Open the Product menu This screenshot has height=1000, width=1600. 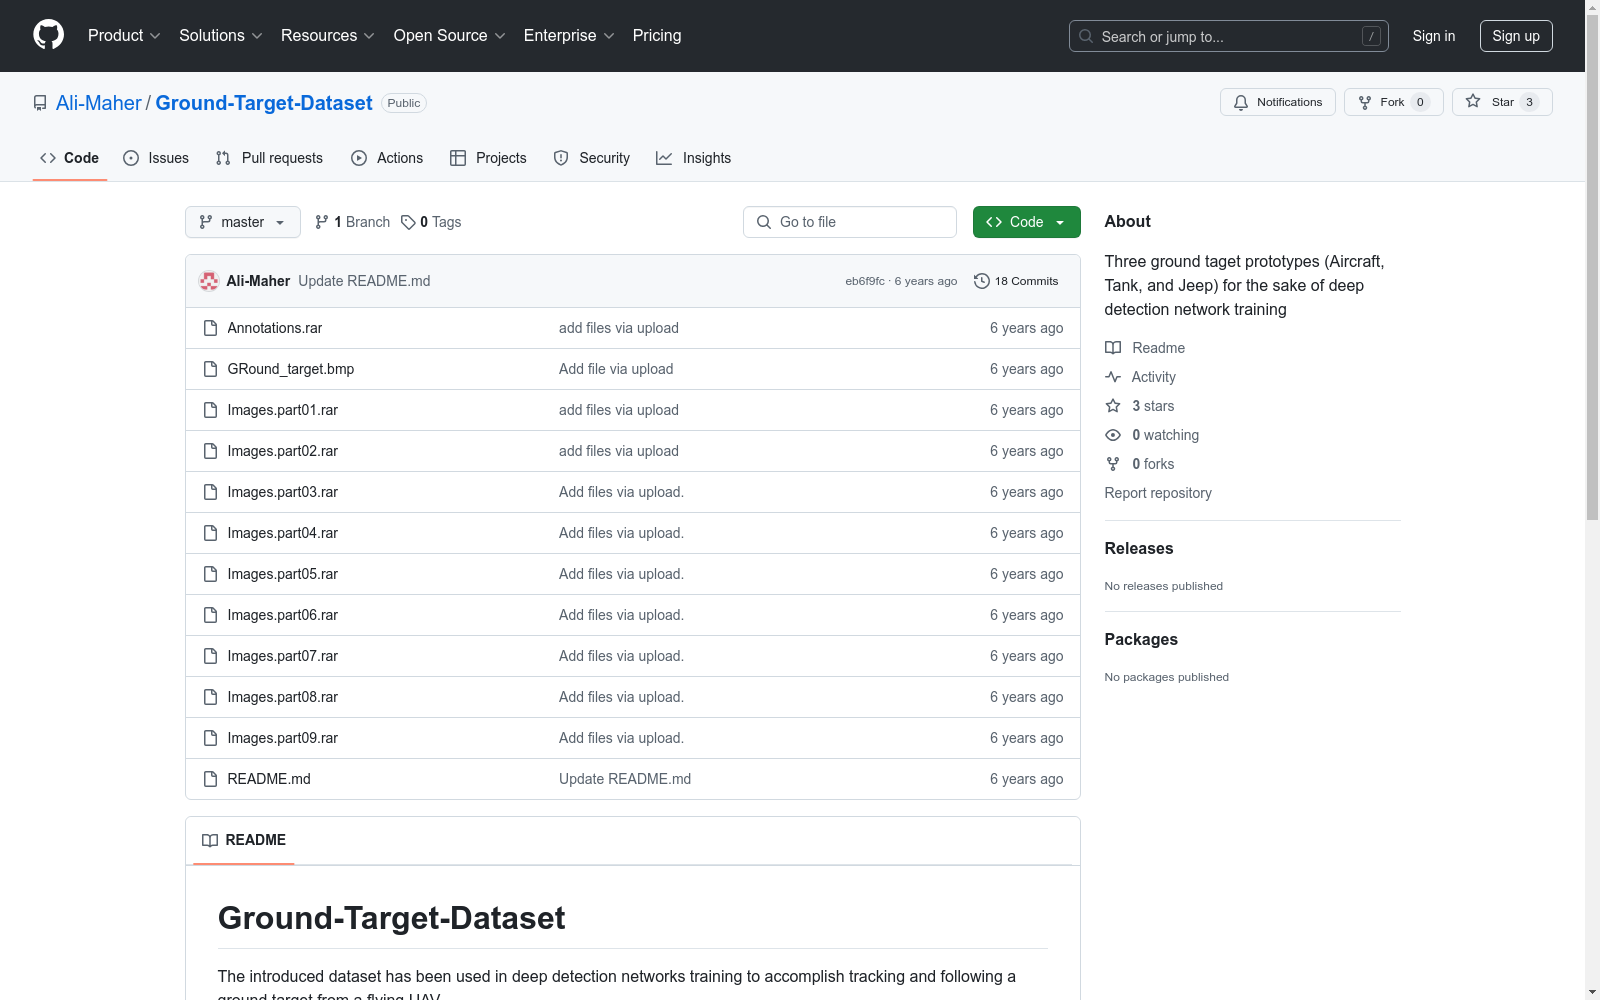click(124, 36)
